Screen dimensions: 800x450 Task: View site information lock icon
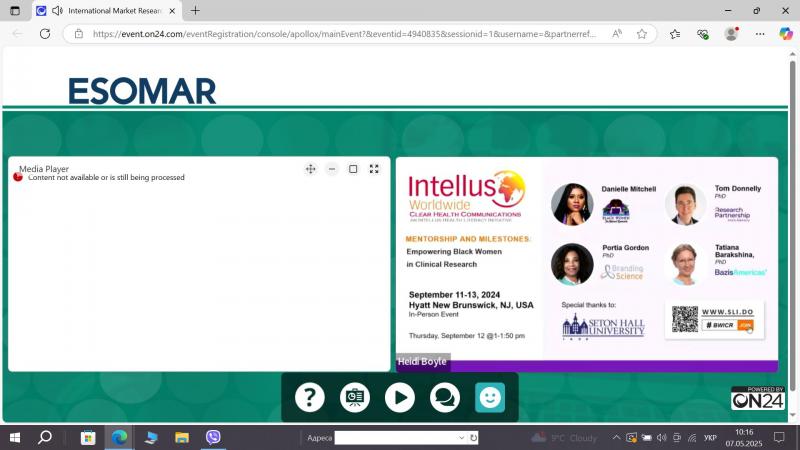point(79,34)
